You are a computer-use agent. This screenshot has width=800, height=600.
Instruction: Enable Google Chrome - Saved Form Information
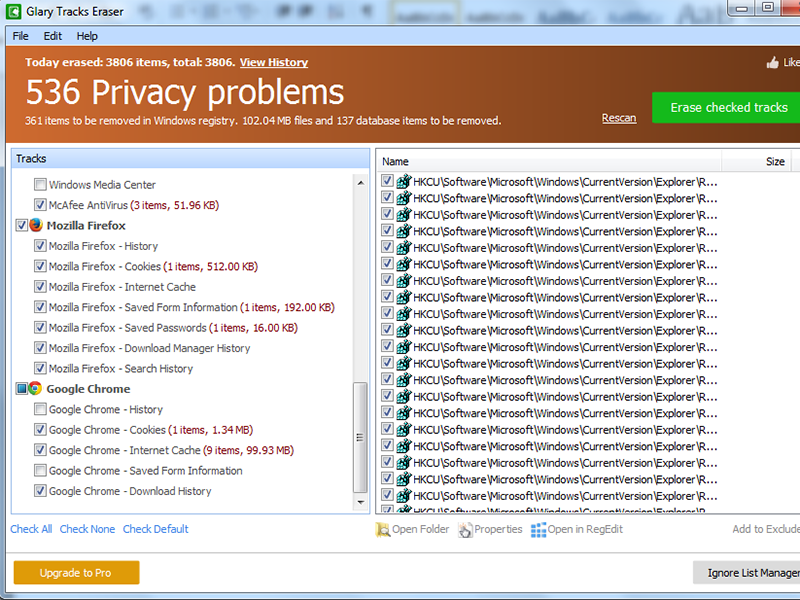[40, 470]
